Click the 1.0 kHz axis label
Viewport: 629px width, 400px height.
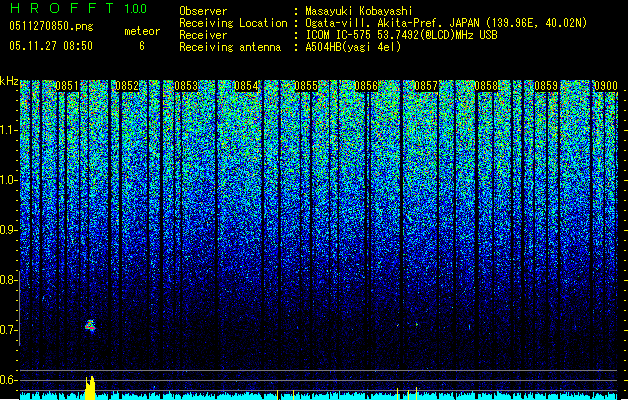(9, 180)
